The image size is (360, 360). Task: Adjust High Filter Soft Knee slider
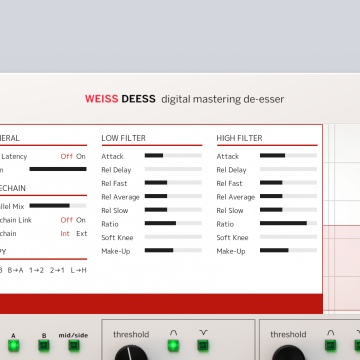point(288,237)
